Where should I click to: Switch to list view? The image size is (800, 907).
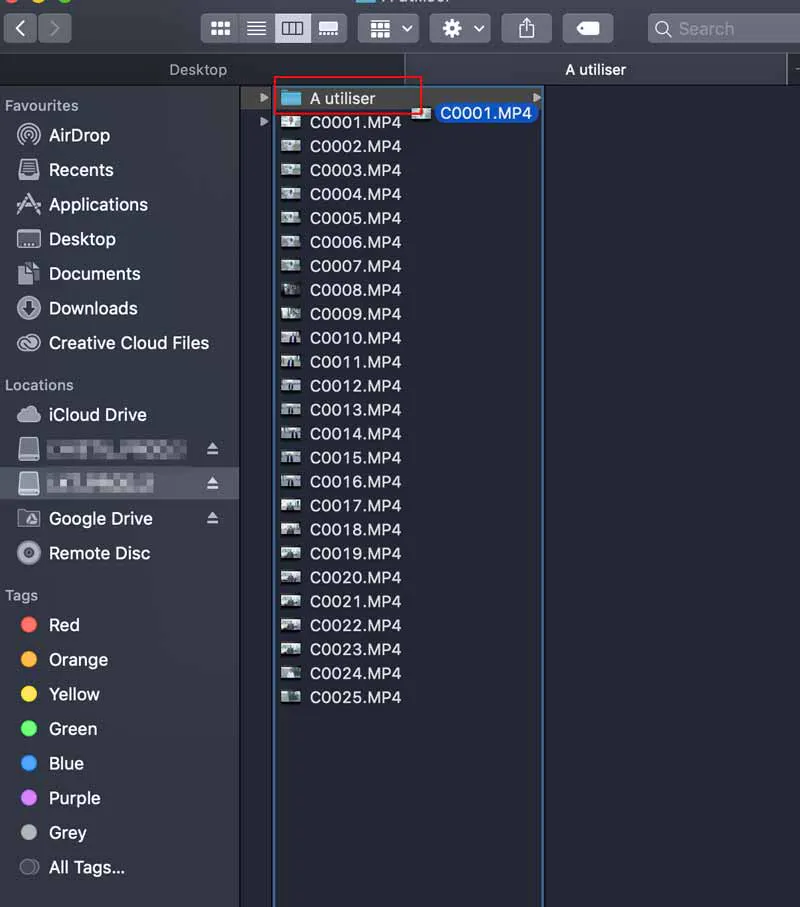pyautogui.click(x=256, y=28)
